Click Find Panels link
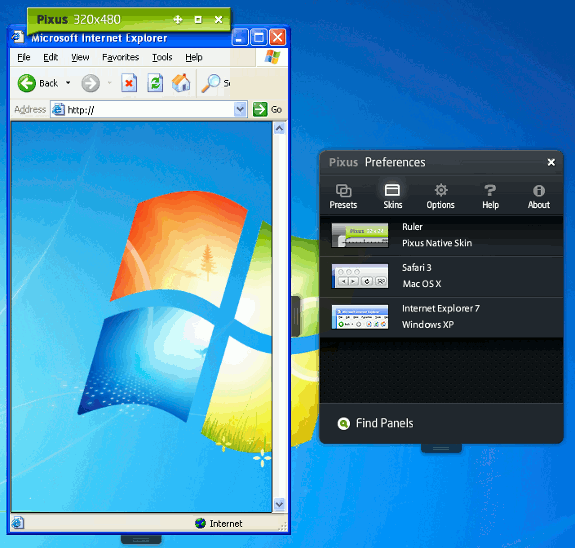This screenshot has width=575, height=548. coord(384,423)
